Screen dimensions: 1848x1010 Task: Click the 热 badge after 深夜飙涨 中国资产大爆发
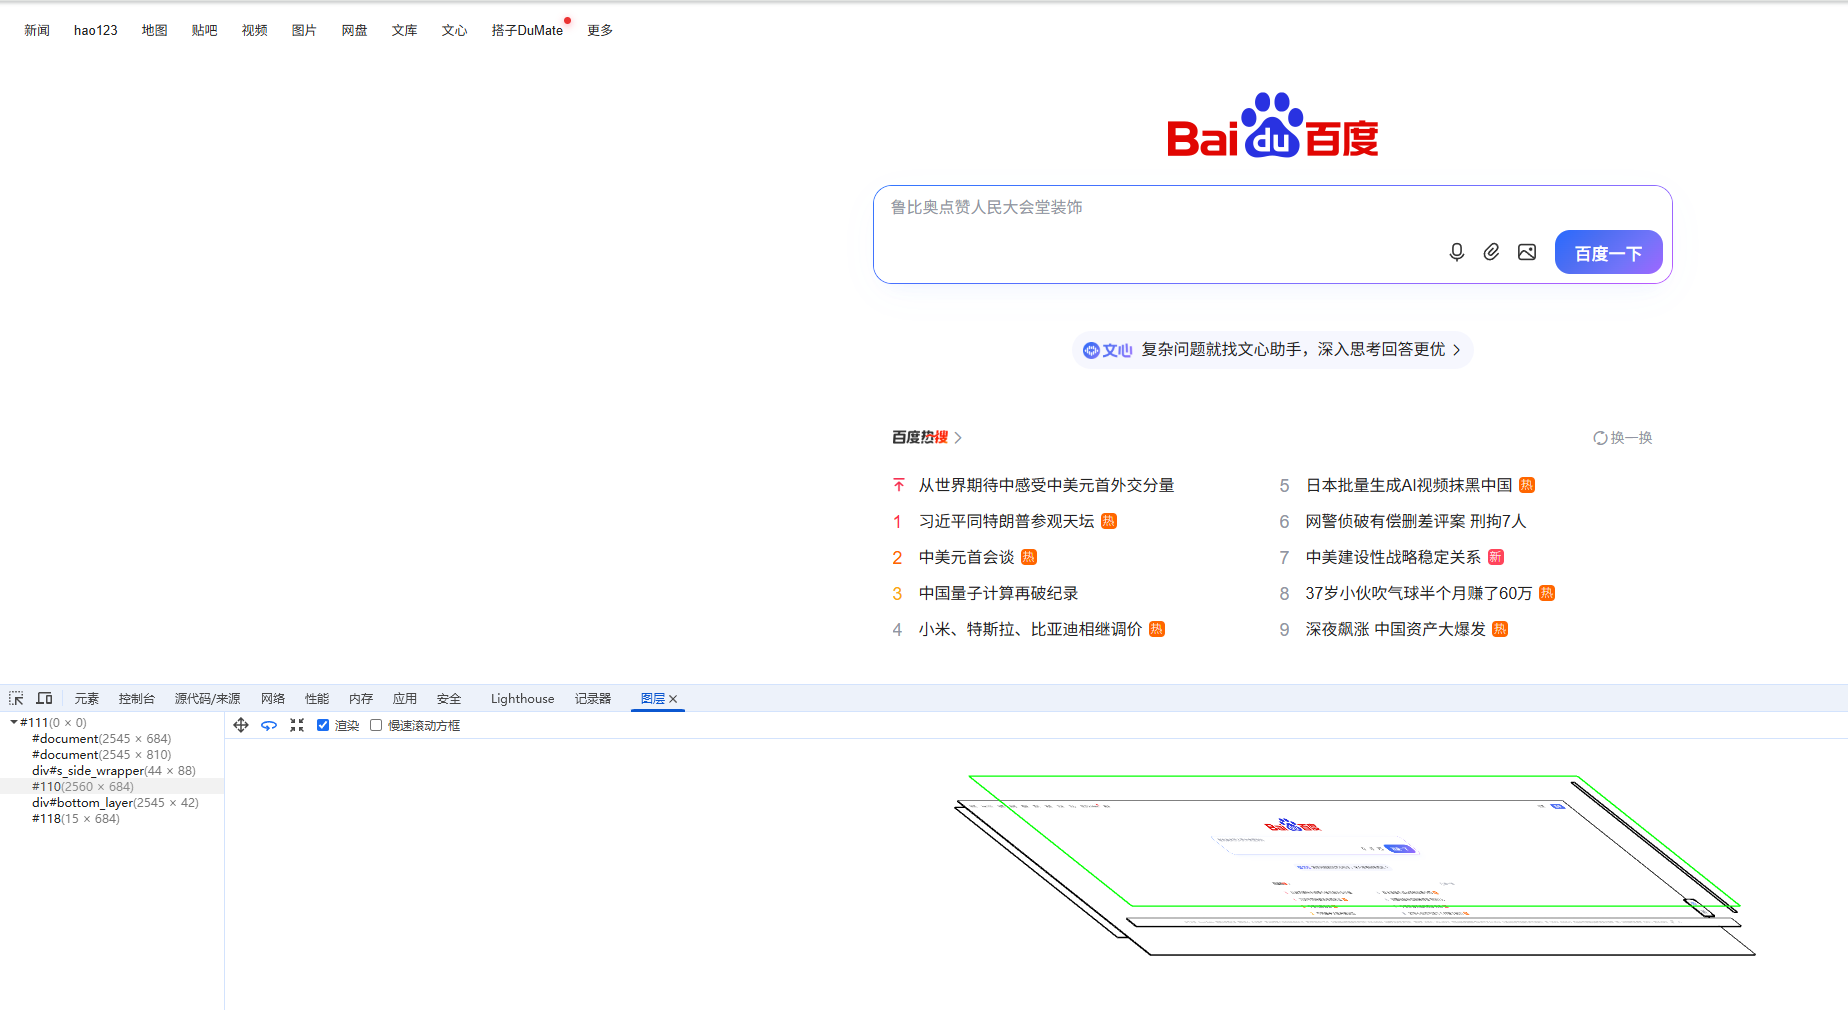pyautogui.click(x=1500, y=629)
